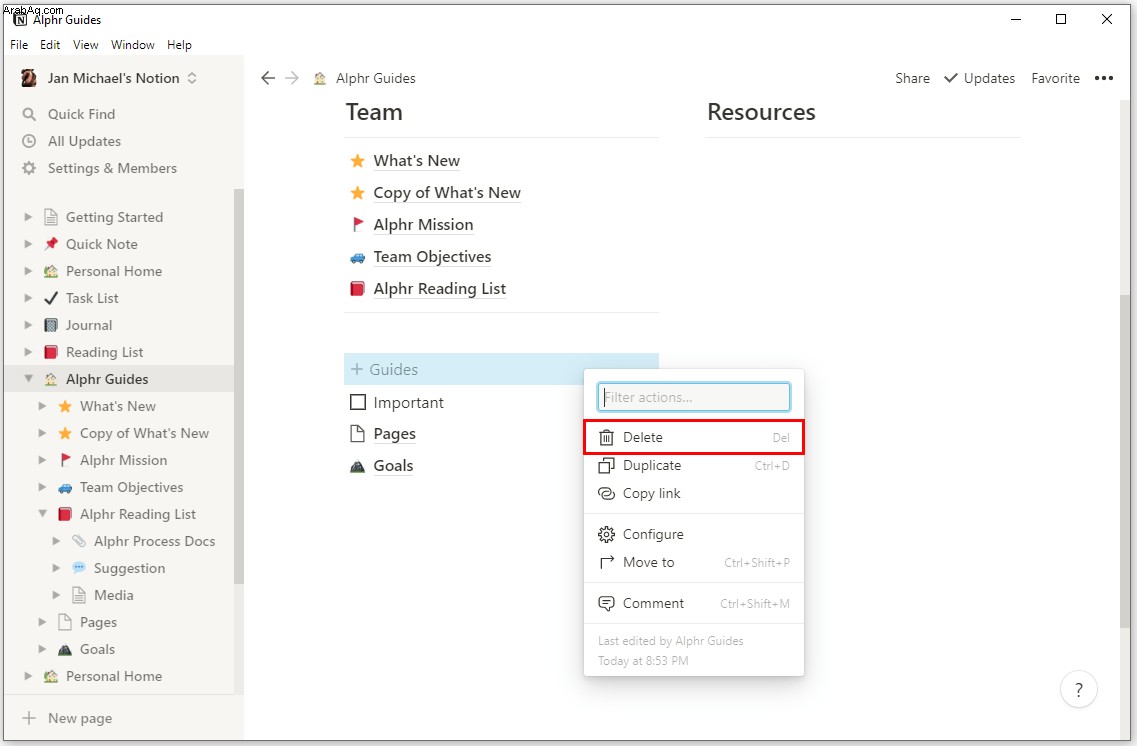Click the Team heading text

click(x=374, y=112)
